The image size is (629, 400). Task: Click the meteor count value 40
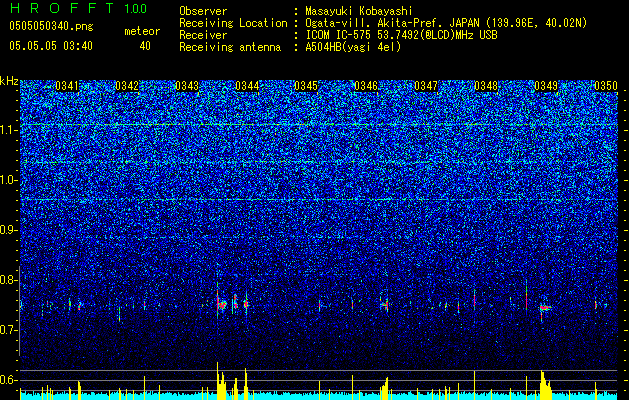[145, 46]
